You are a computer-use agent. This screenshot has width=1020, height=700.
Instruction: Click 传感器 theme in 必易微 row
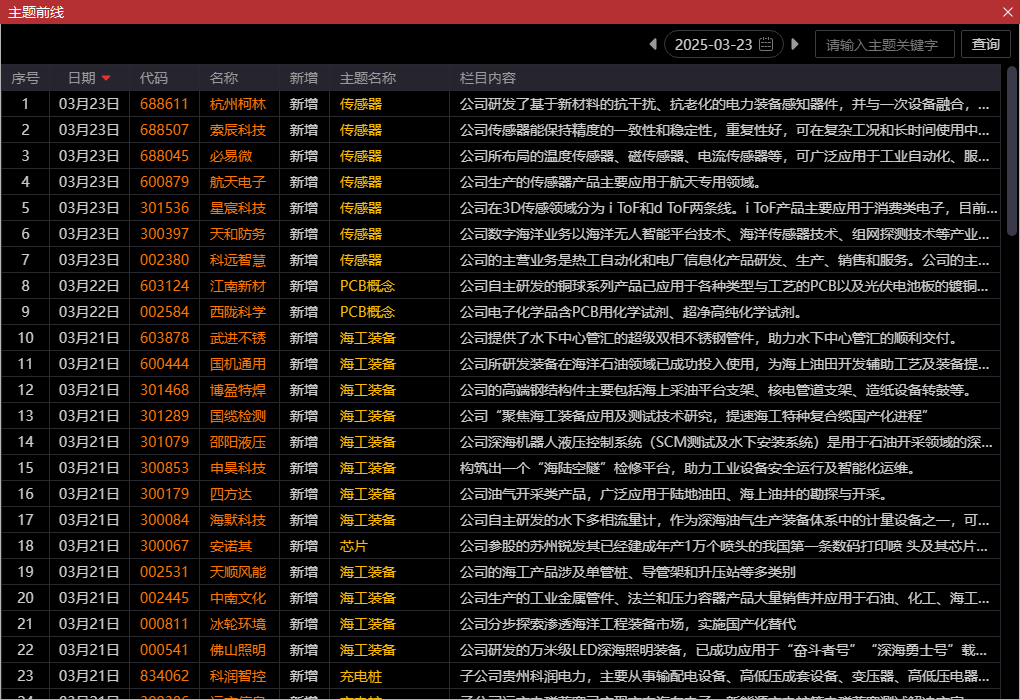360,156
